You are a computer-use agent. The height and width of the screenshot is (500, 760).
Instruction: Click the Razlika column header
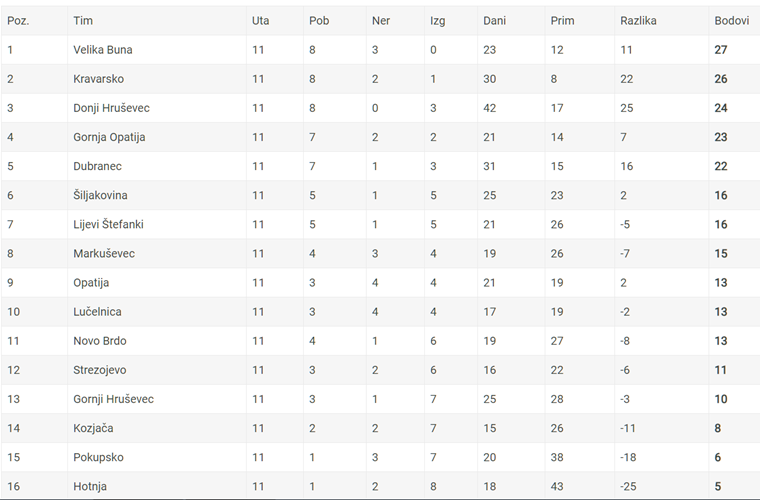638,20
